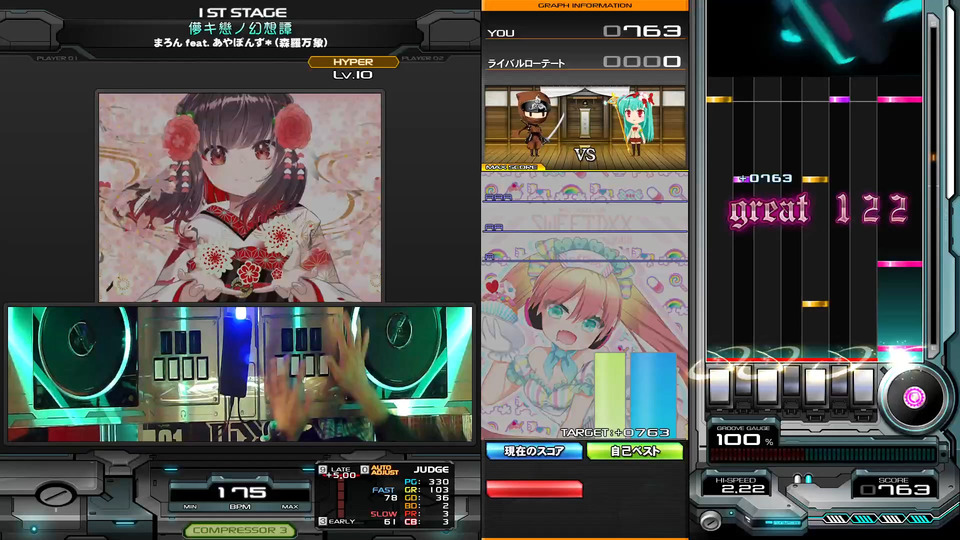Click the PG: 330 count

427,482
